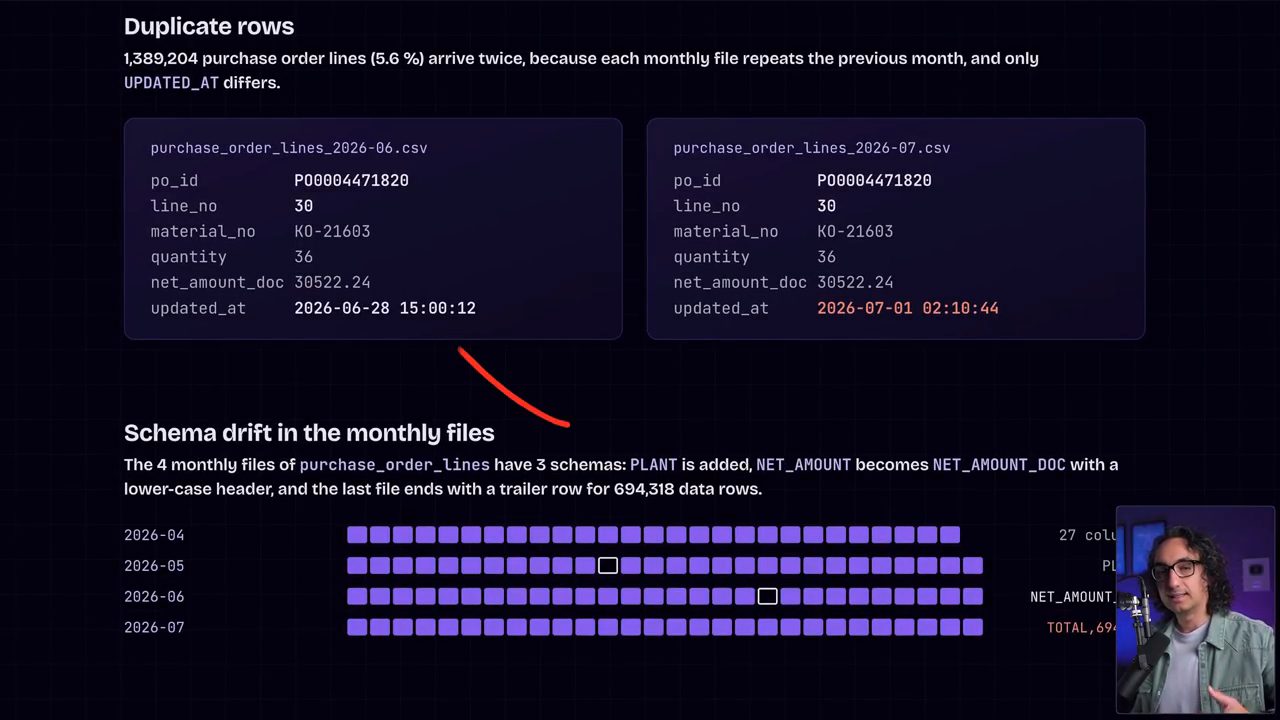Click the presenter webcam thumbnail

point(1196,610)
